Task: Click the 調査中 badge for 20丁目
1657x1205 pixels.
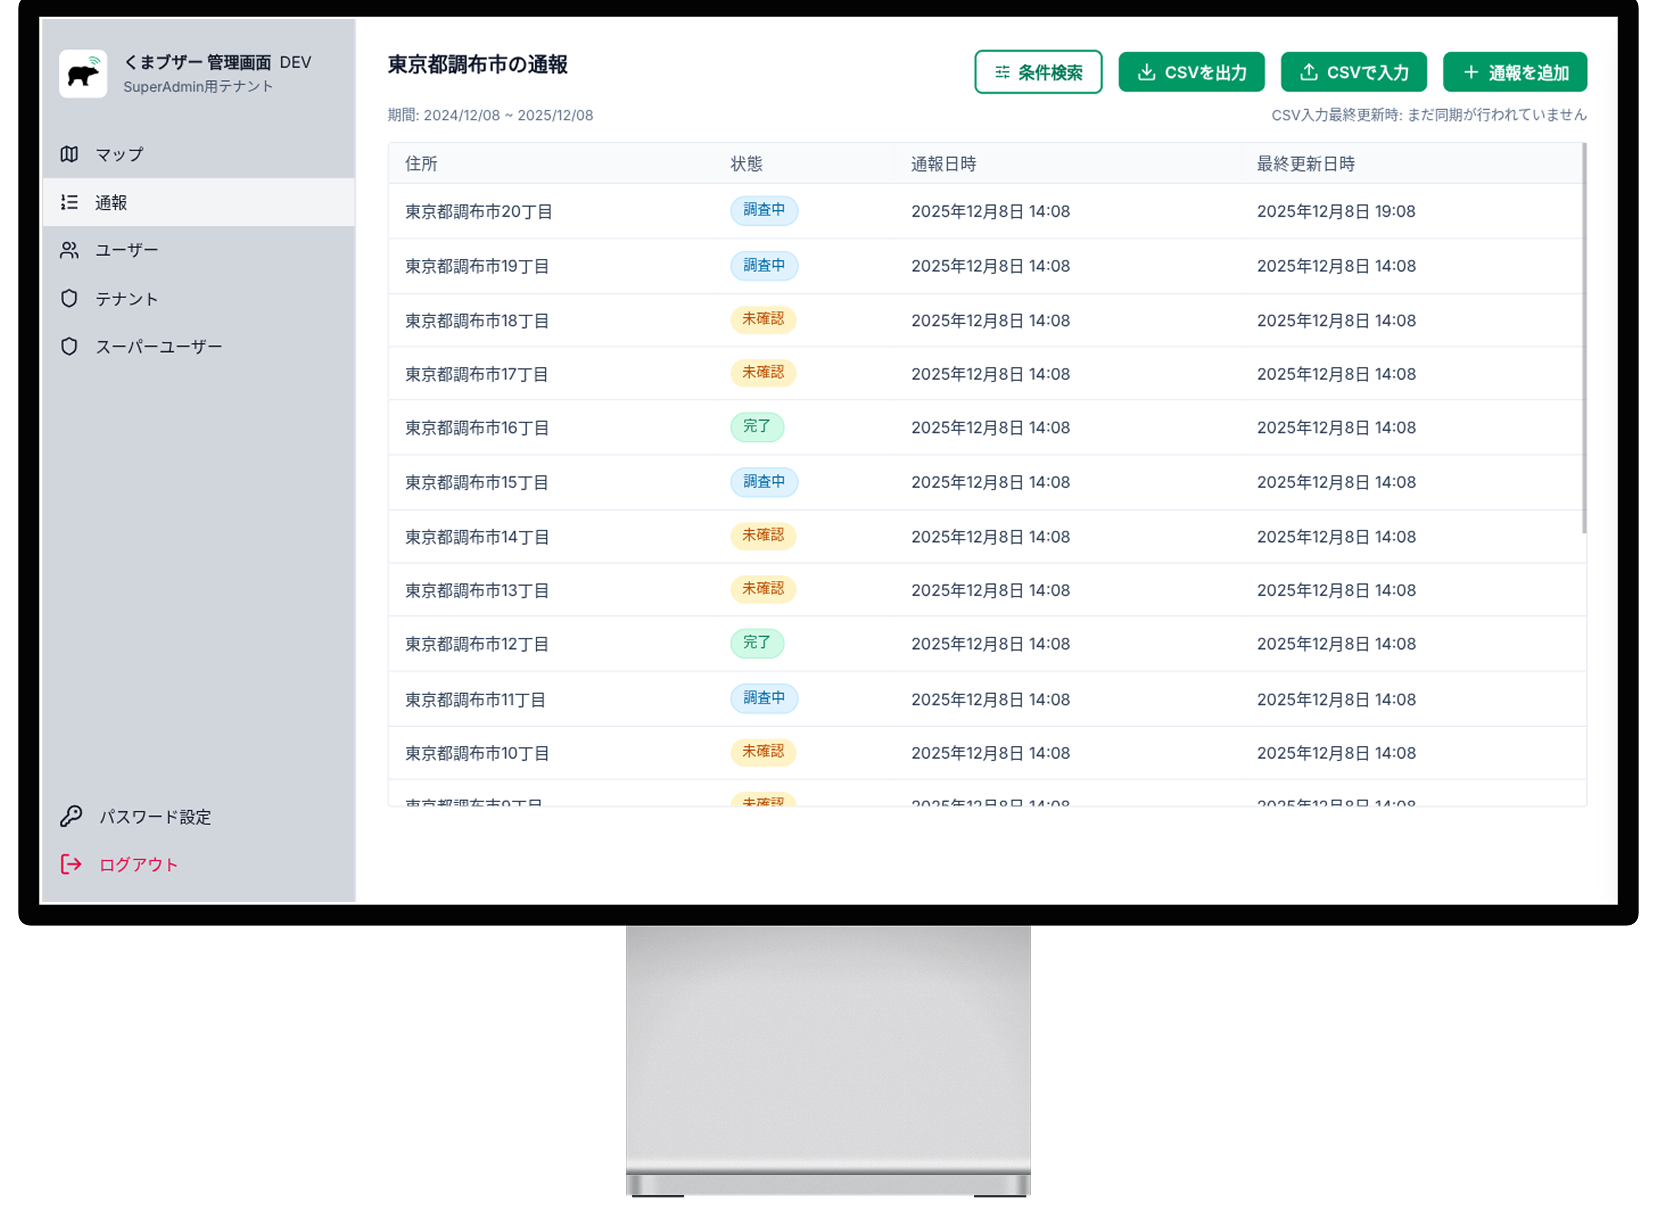Action: tap(764, 210)
